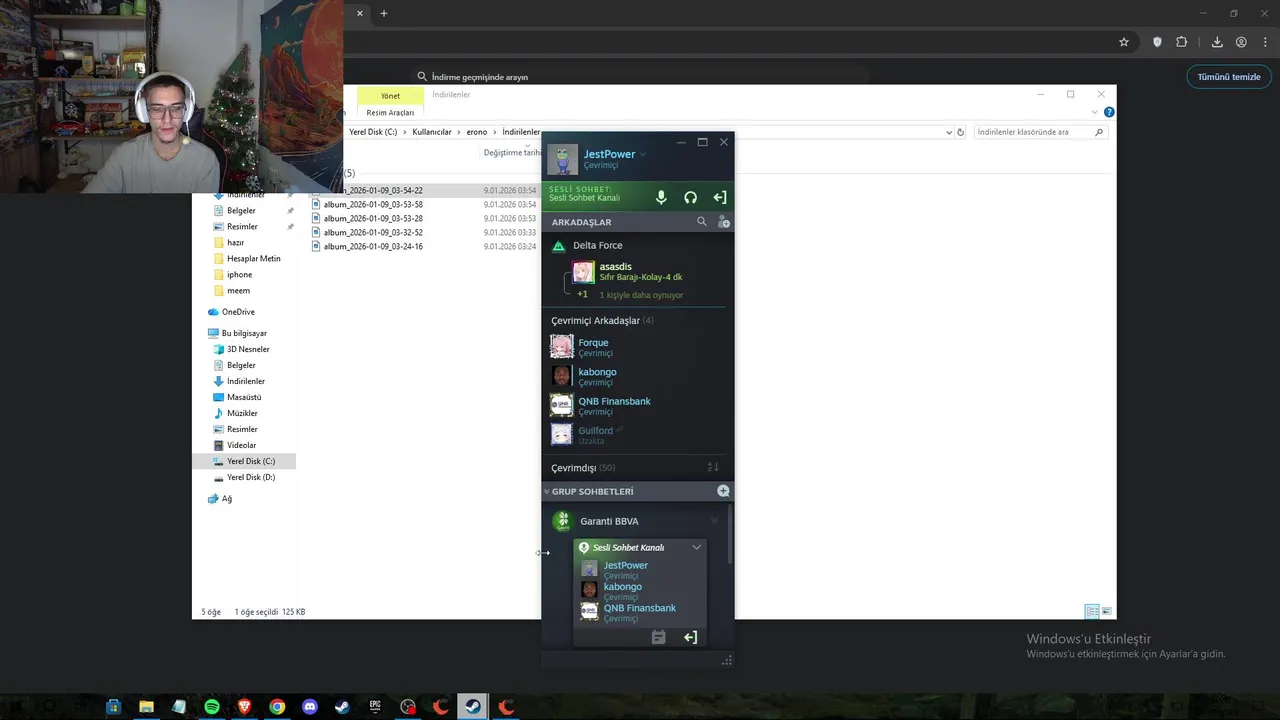This screenshot has height=720, width=1280.
Task: Bookmark page with Chrome star icon
Action: pyautogui.click(x=1124, y=42)
